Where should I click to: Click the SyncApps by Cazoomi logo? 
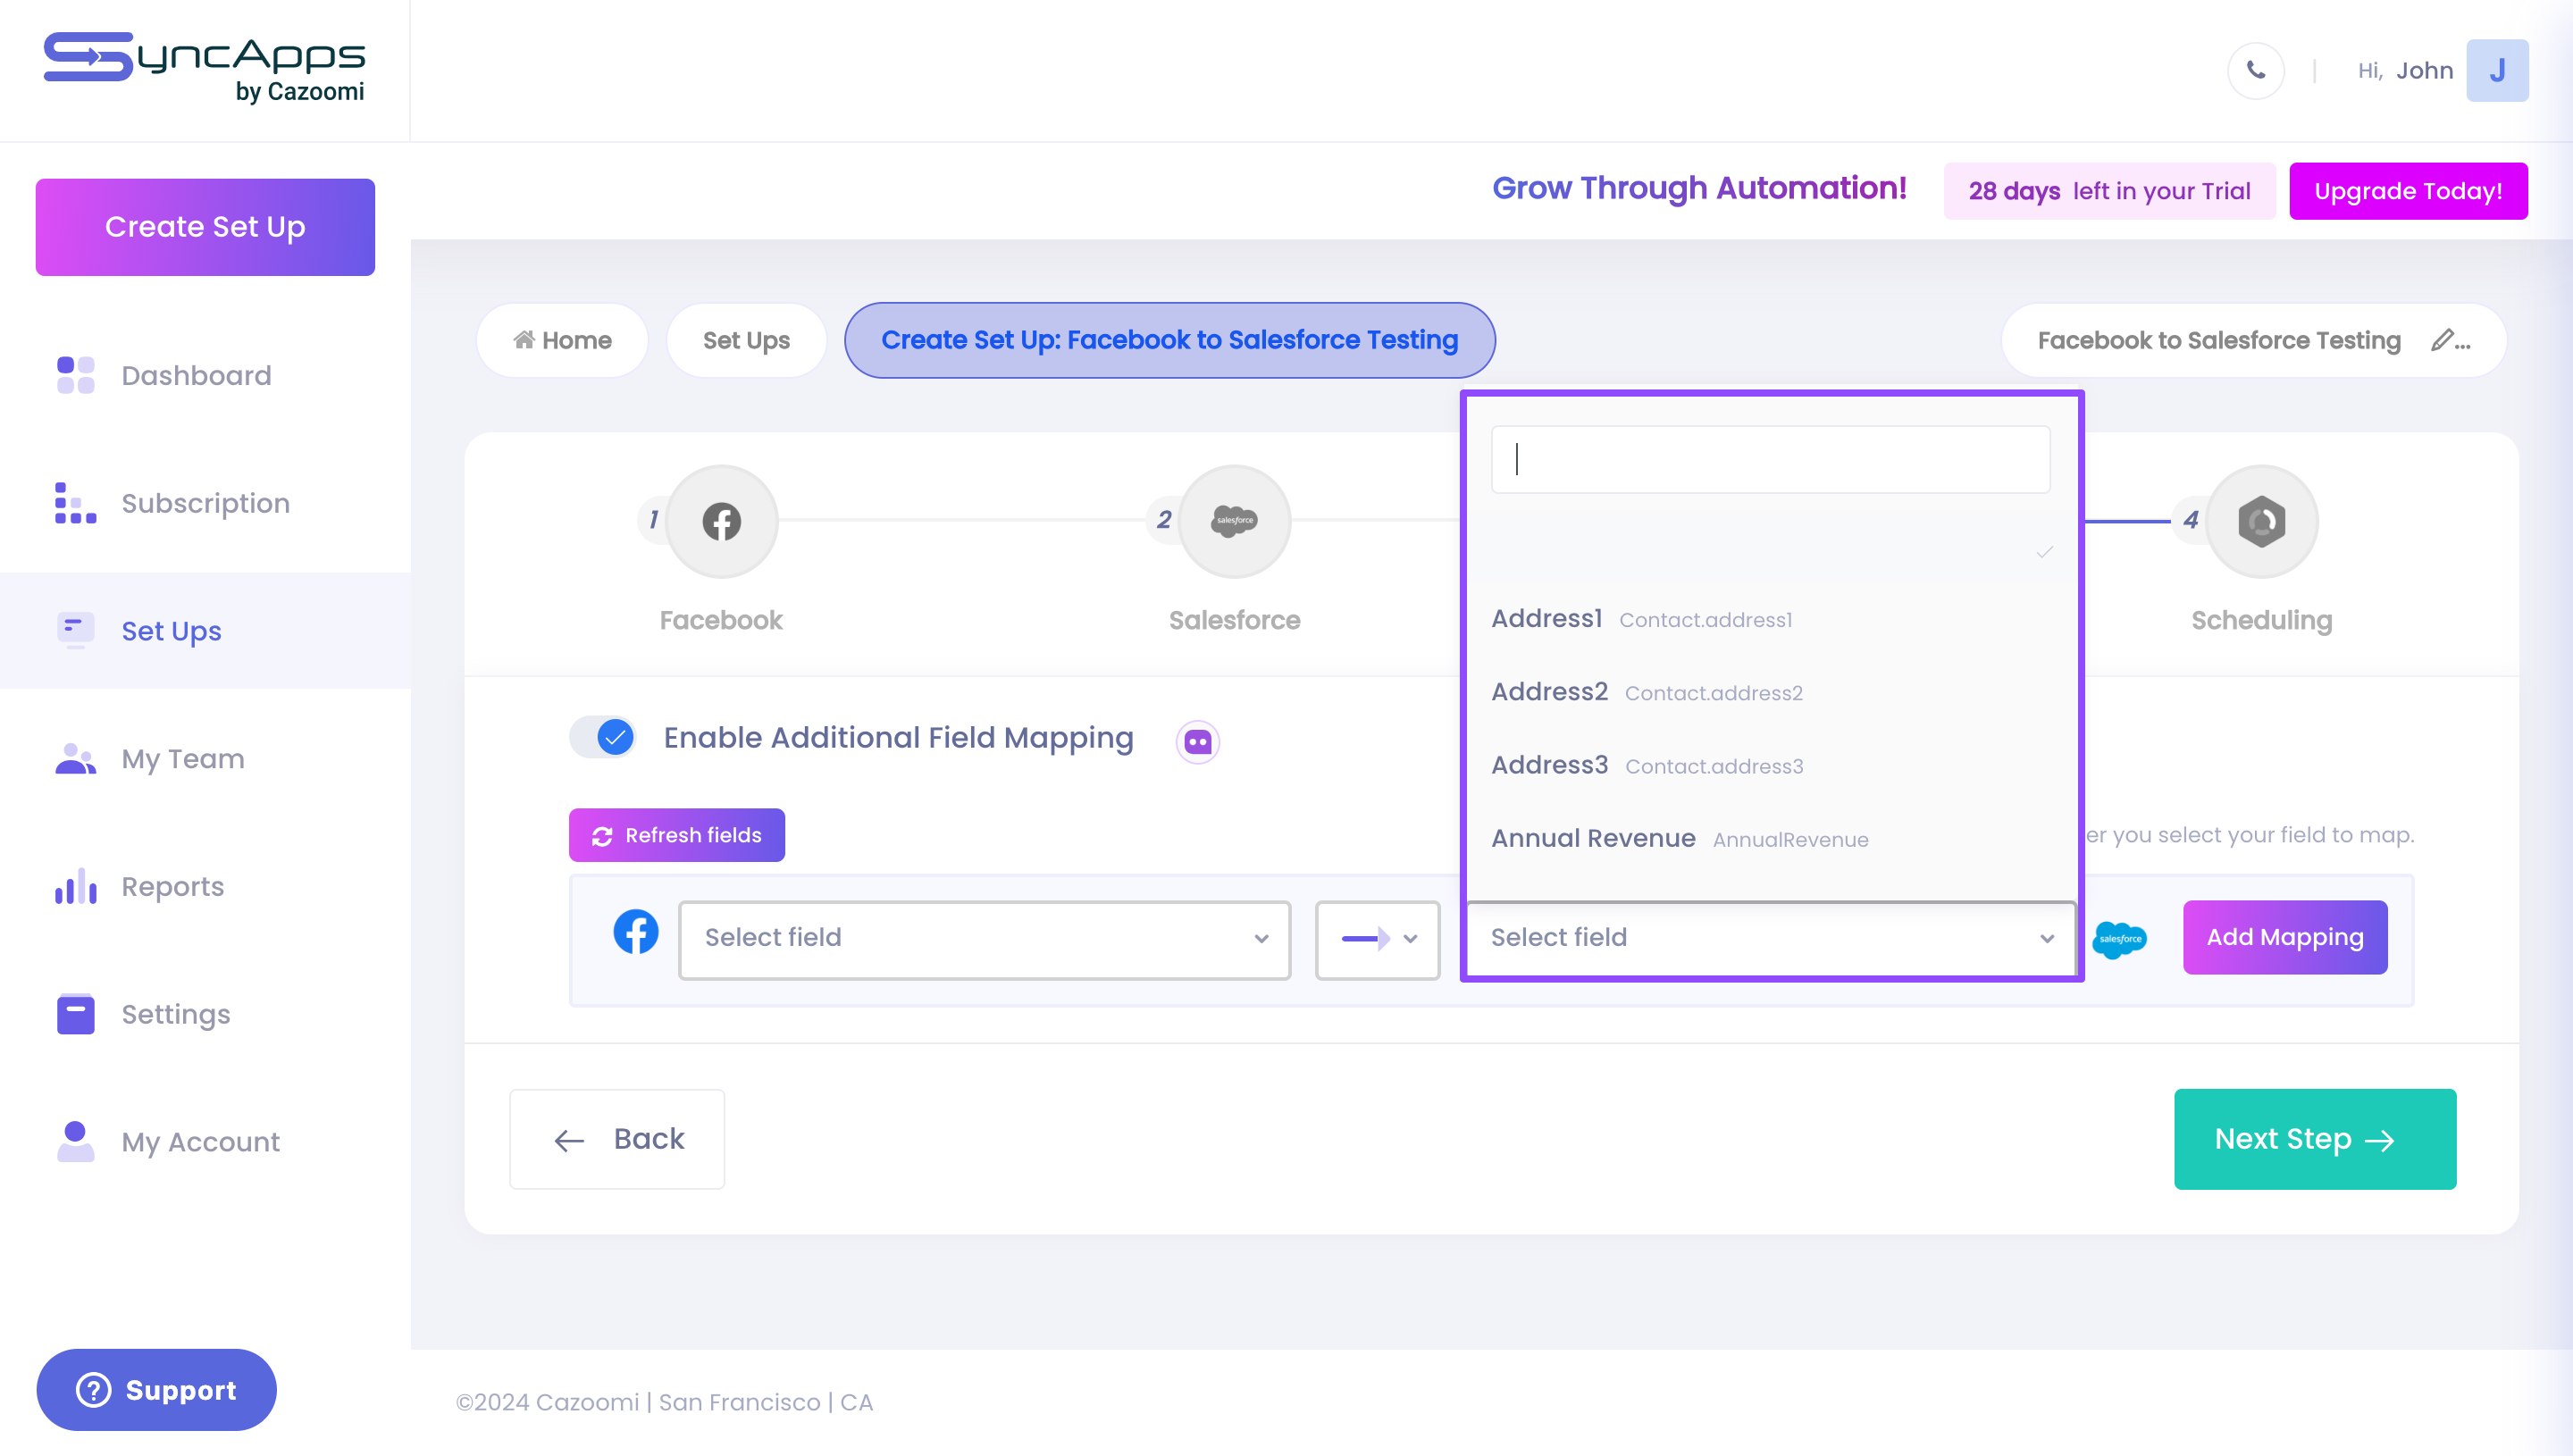point(204,68)
